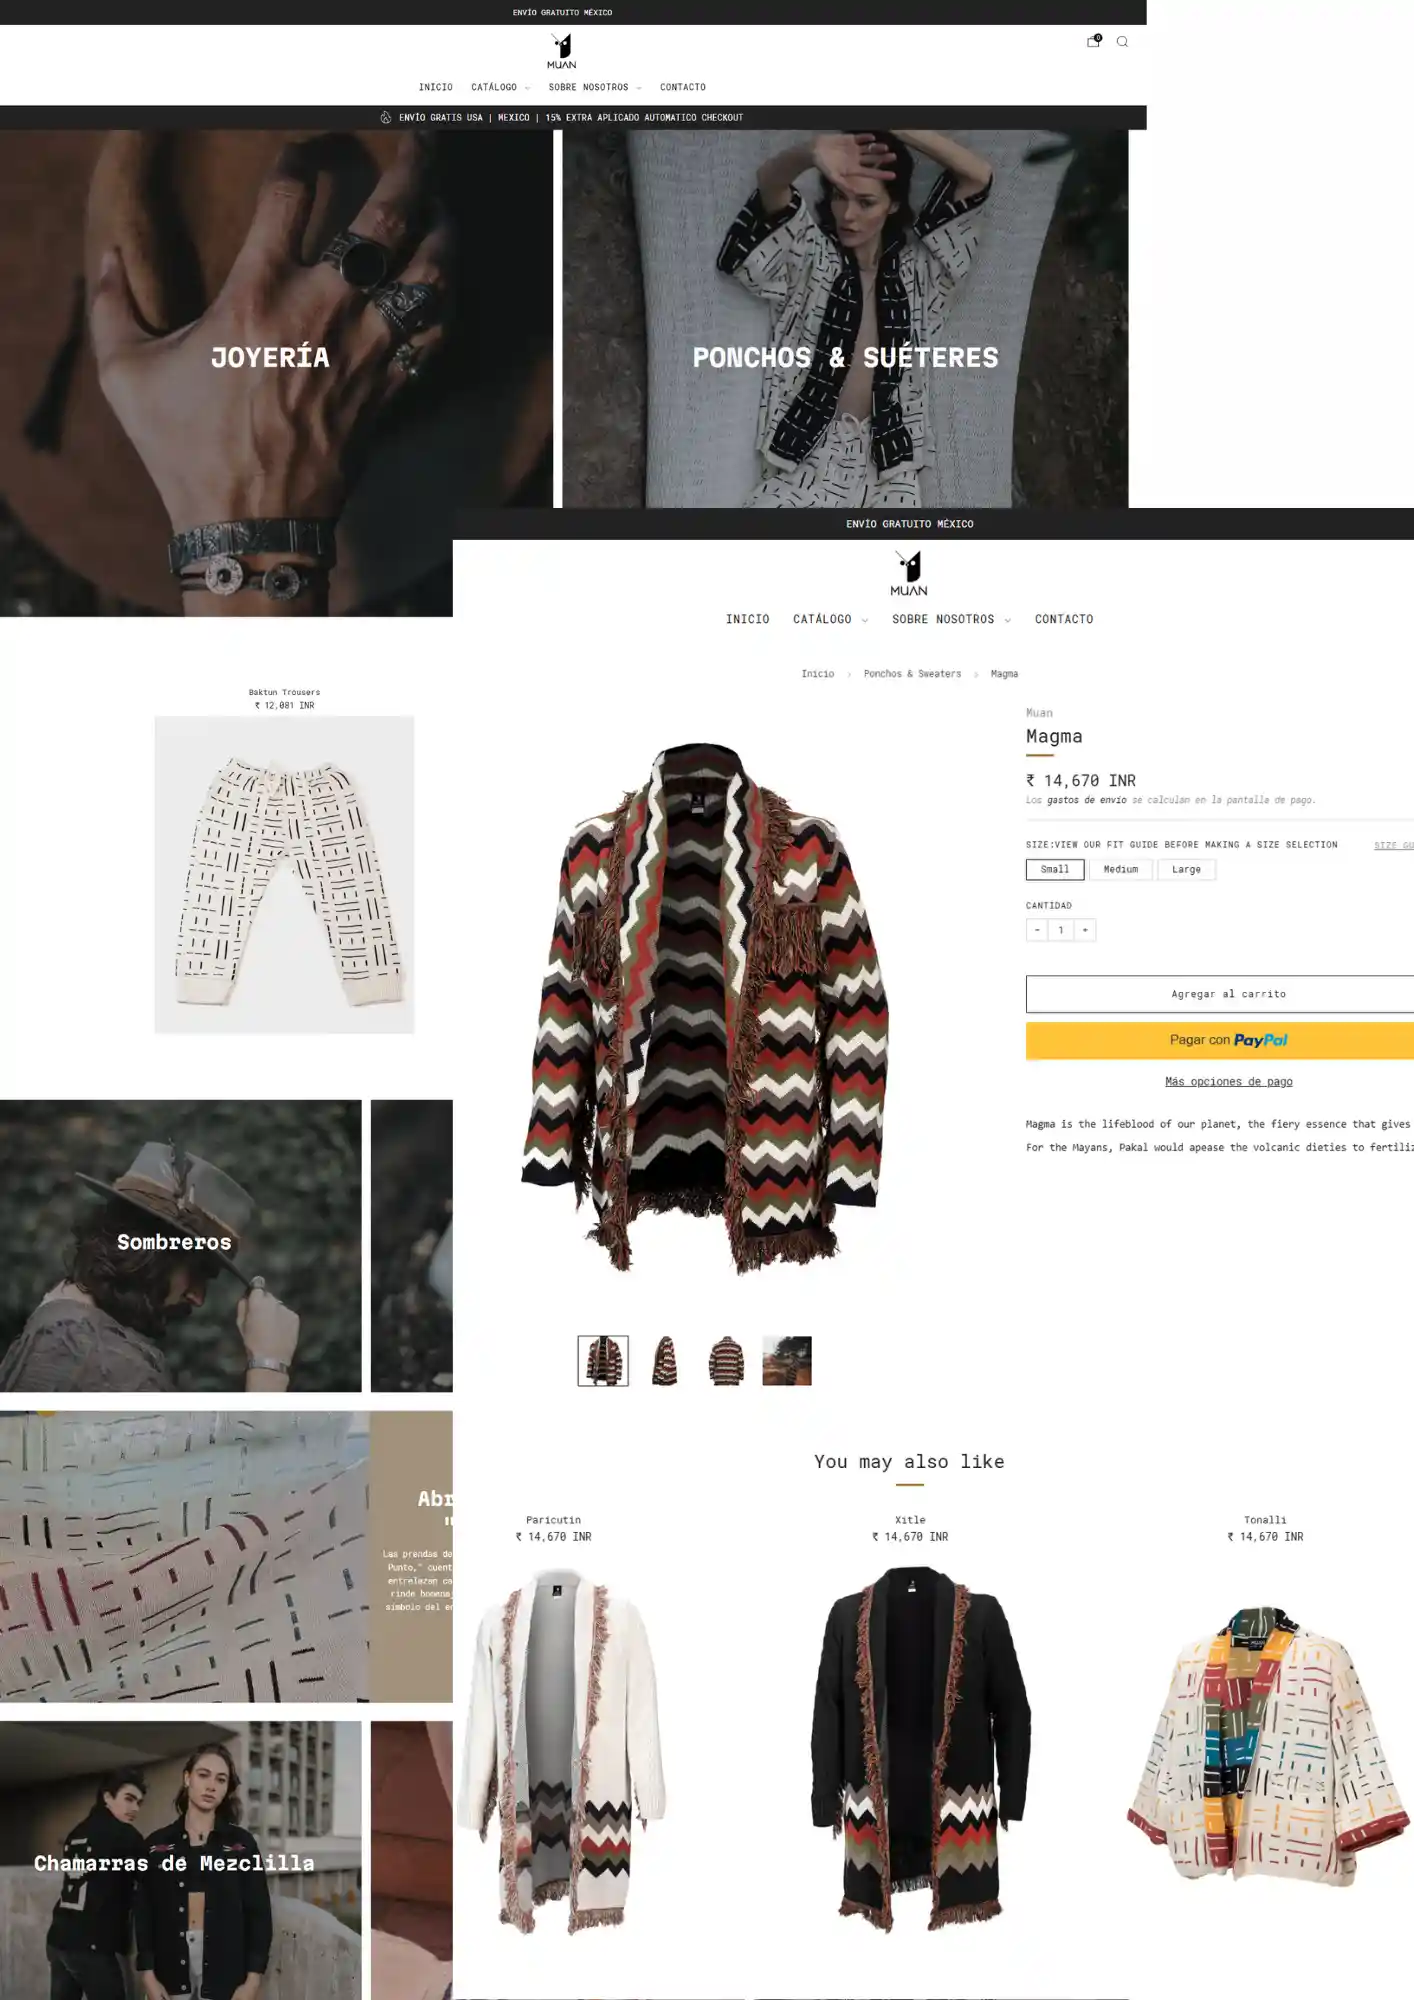Go to CONTACTO in product page menu

coord(1064,620)
